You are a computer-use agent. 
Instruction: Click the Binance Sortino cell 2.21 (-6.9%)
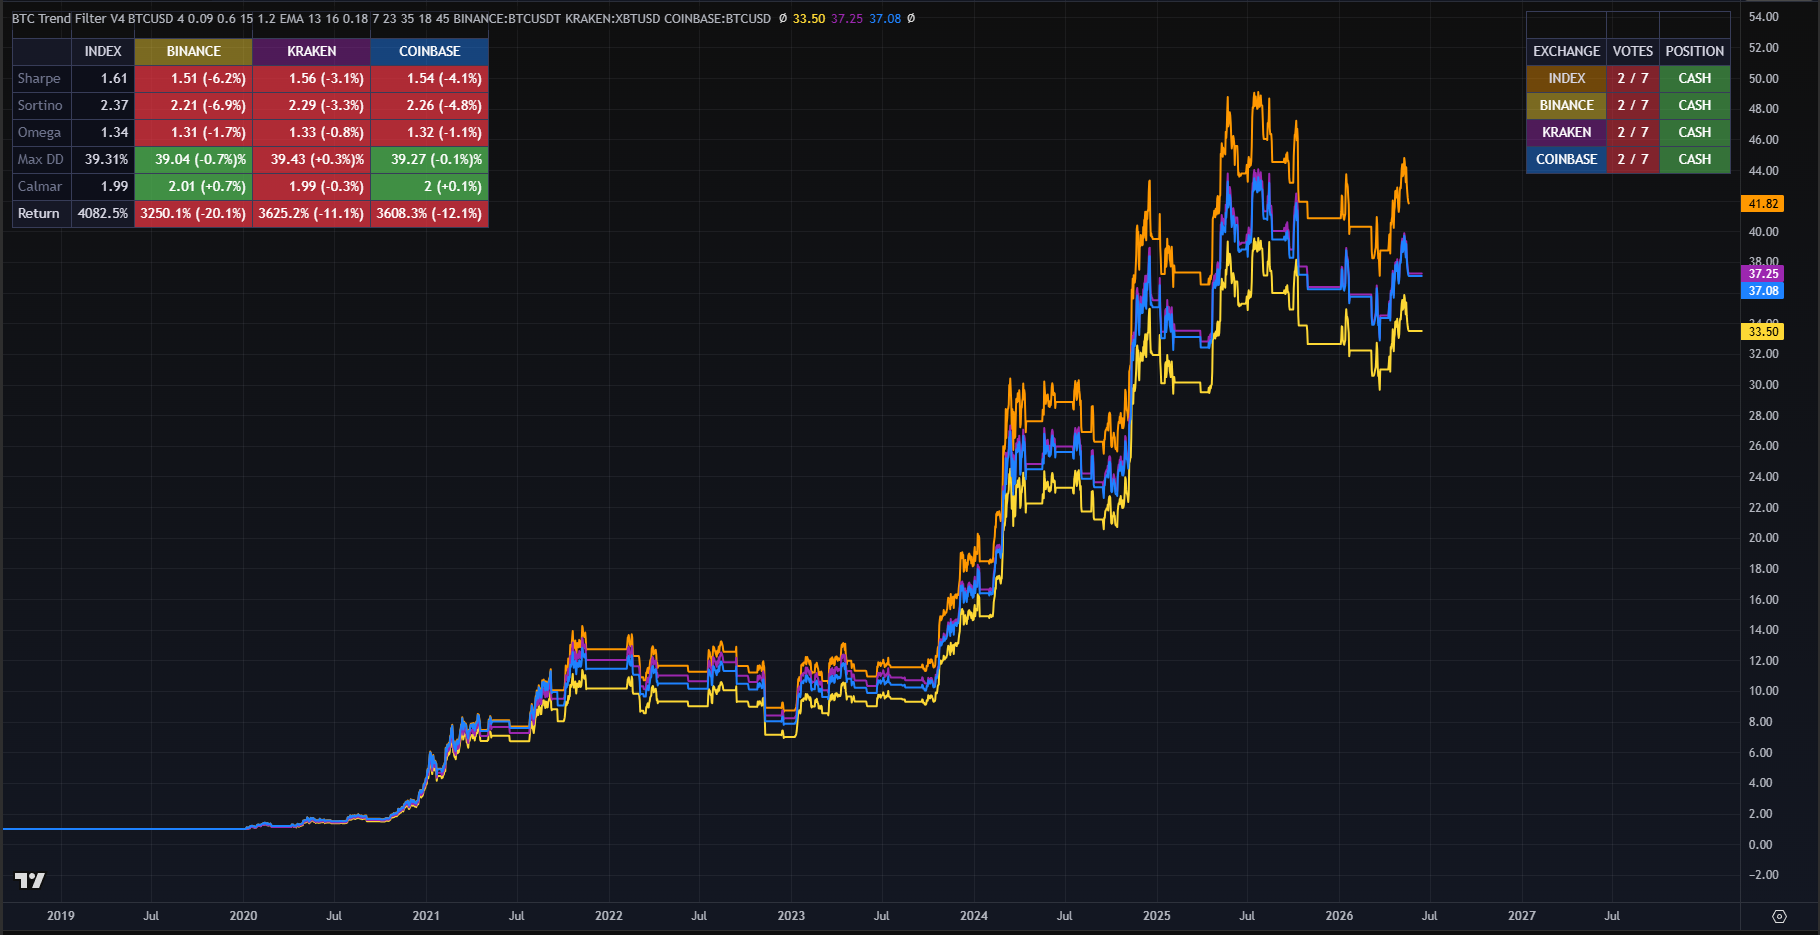coord(194,105)
